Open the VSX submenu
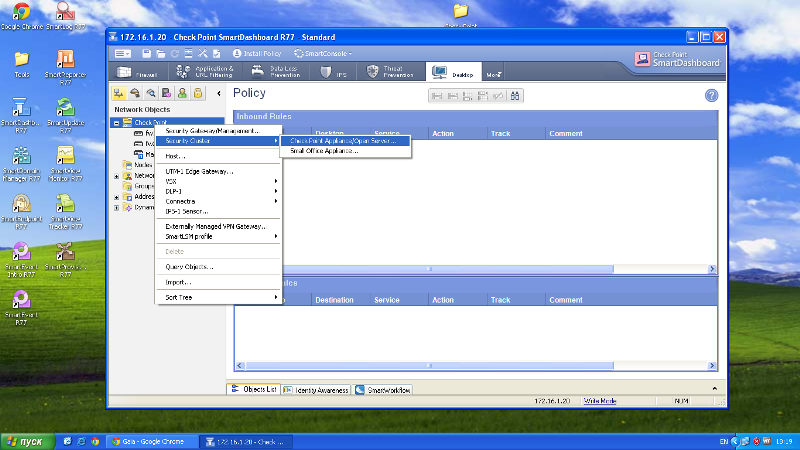 pos(218,181)
